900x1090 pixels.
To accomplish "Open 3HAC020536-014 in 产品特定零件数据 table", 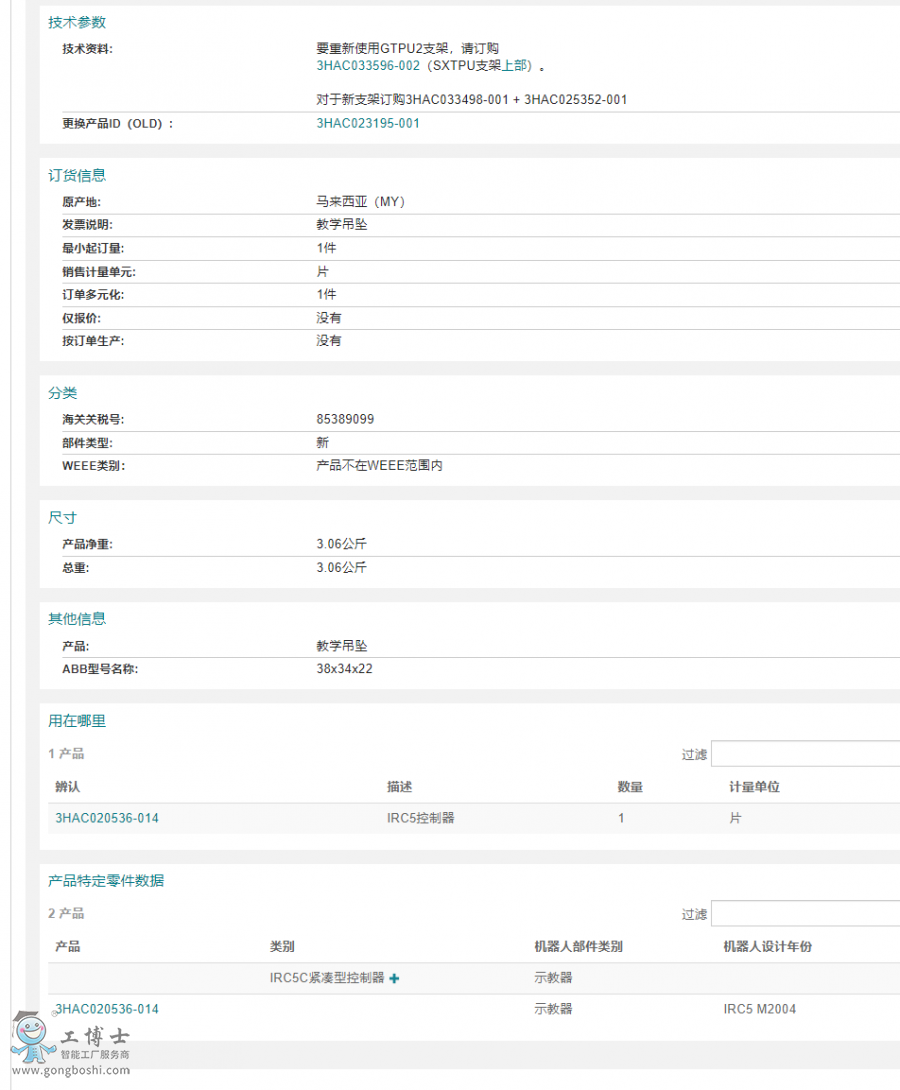I will [x=104, y=1008].
